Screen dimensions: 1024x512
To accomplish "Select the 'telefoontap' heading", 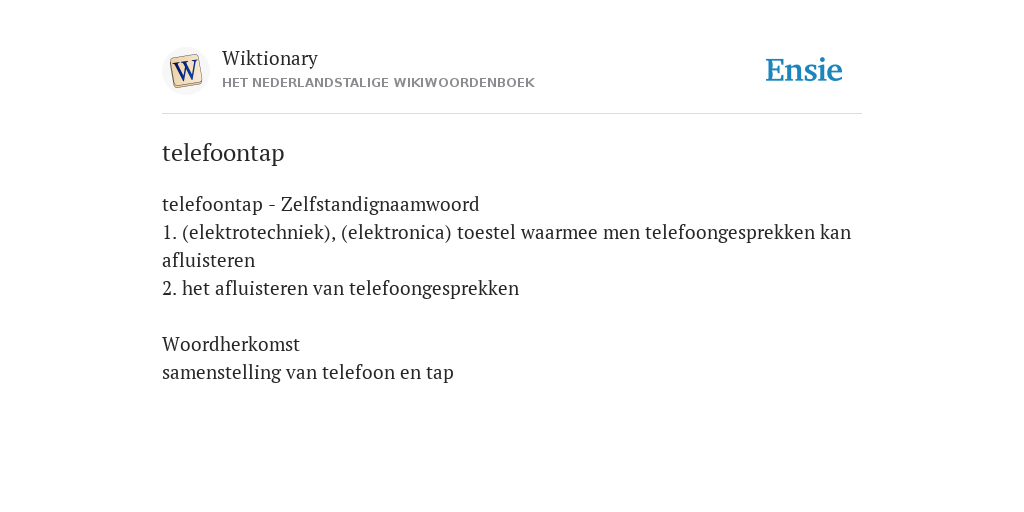I will pos(223,153).
